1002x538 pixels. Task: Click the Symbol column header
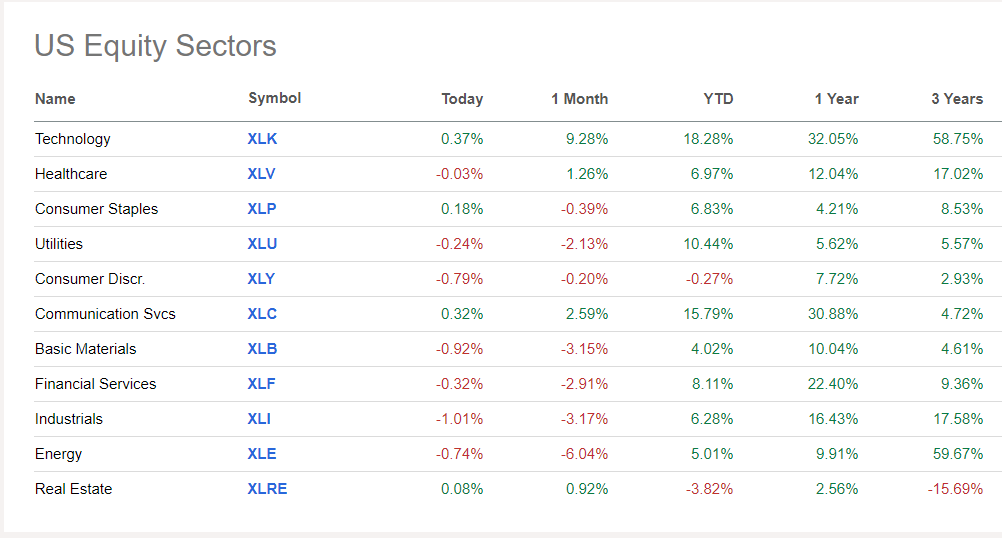click(x=274, y=98)
